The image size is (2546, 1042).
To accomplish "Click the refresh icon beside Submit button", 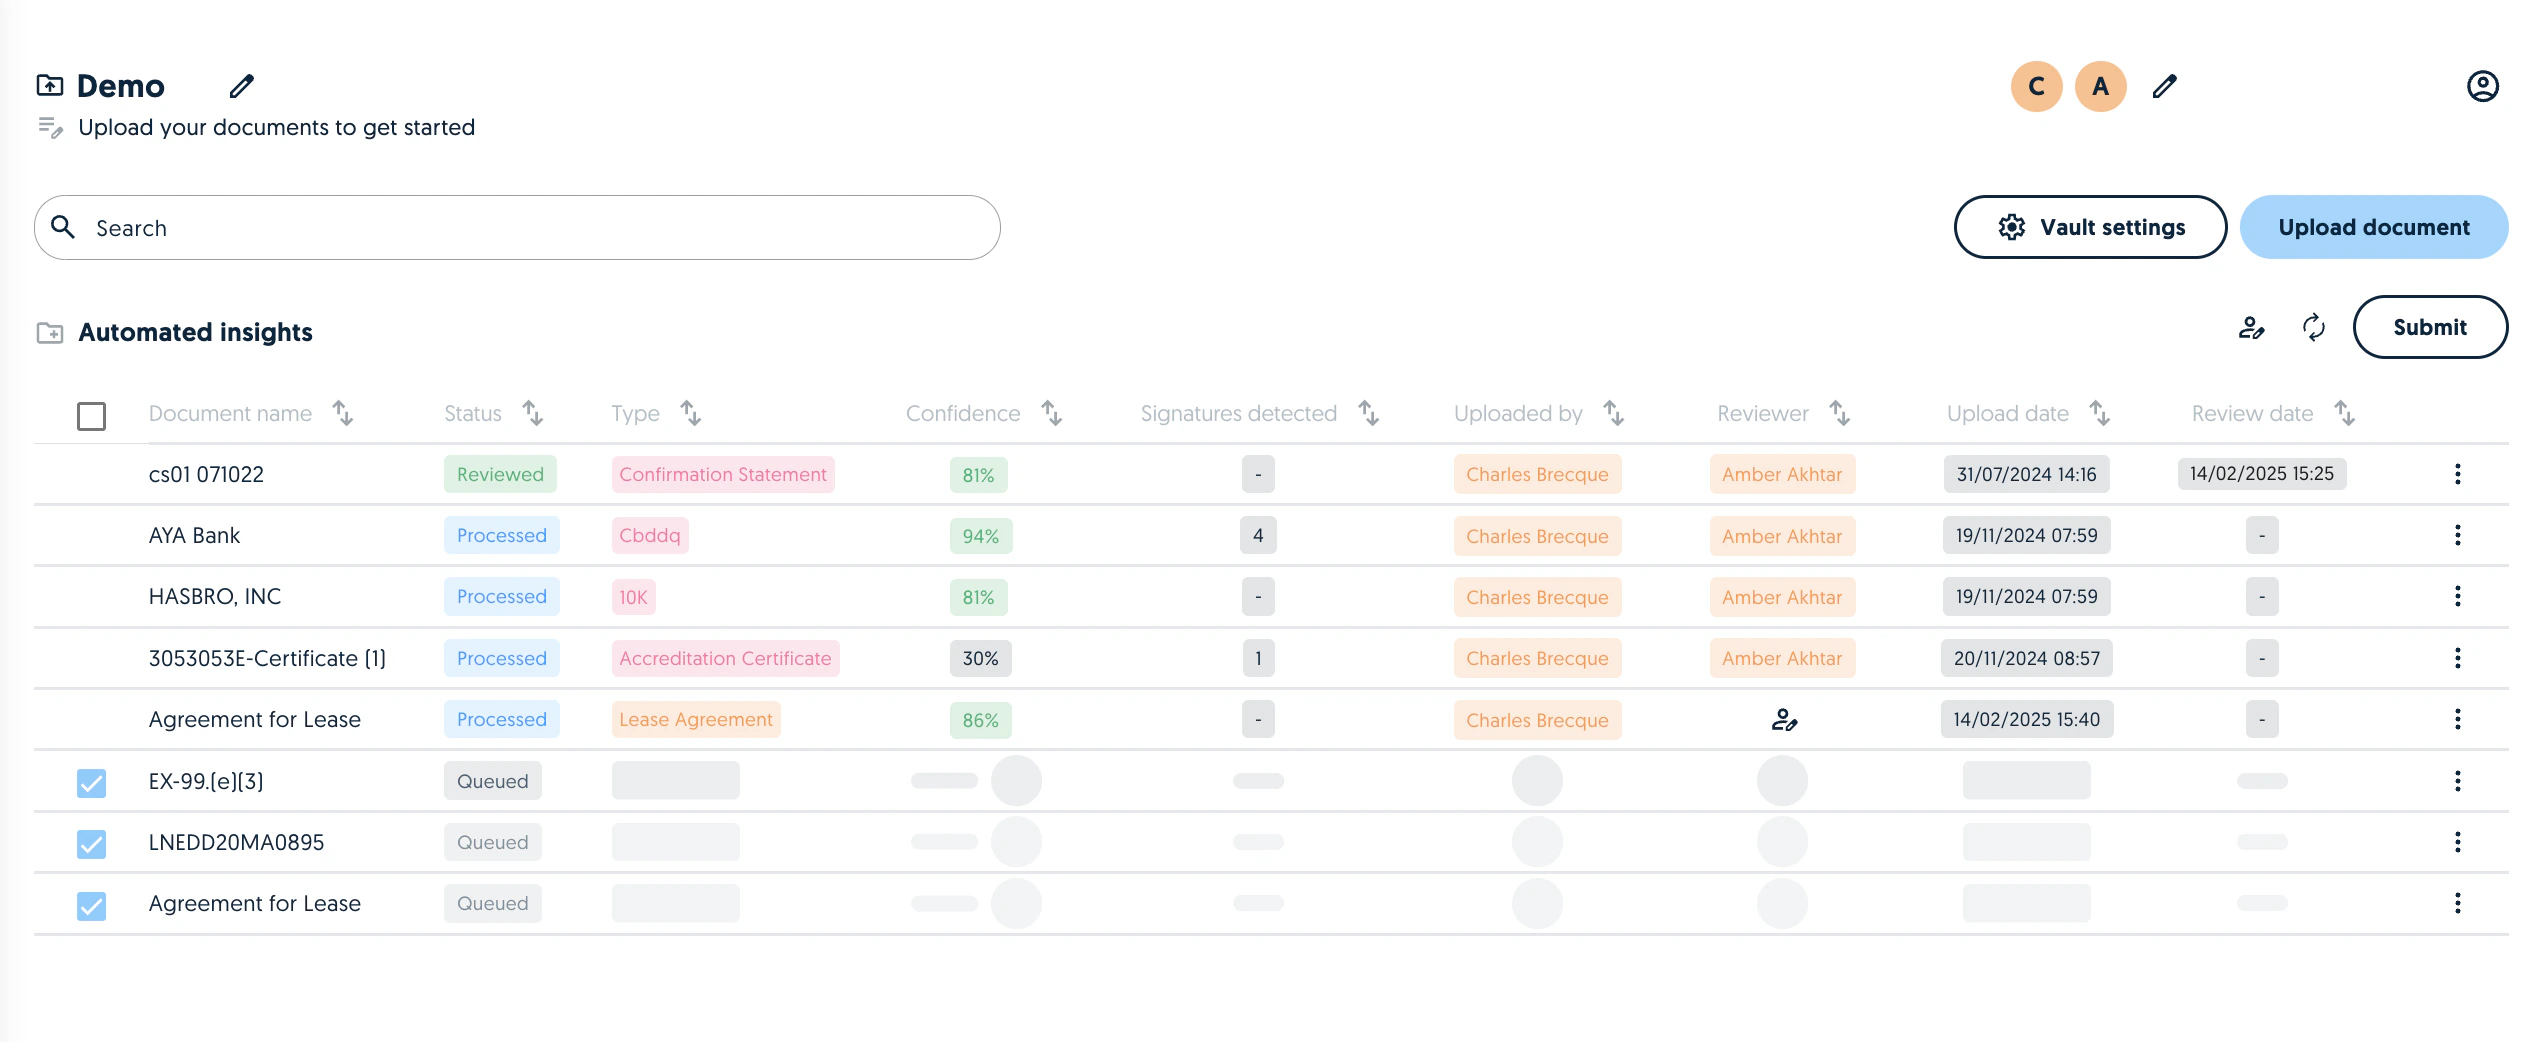I will coord(2314,327).
